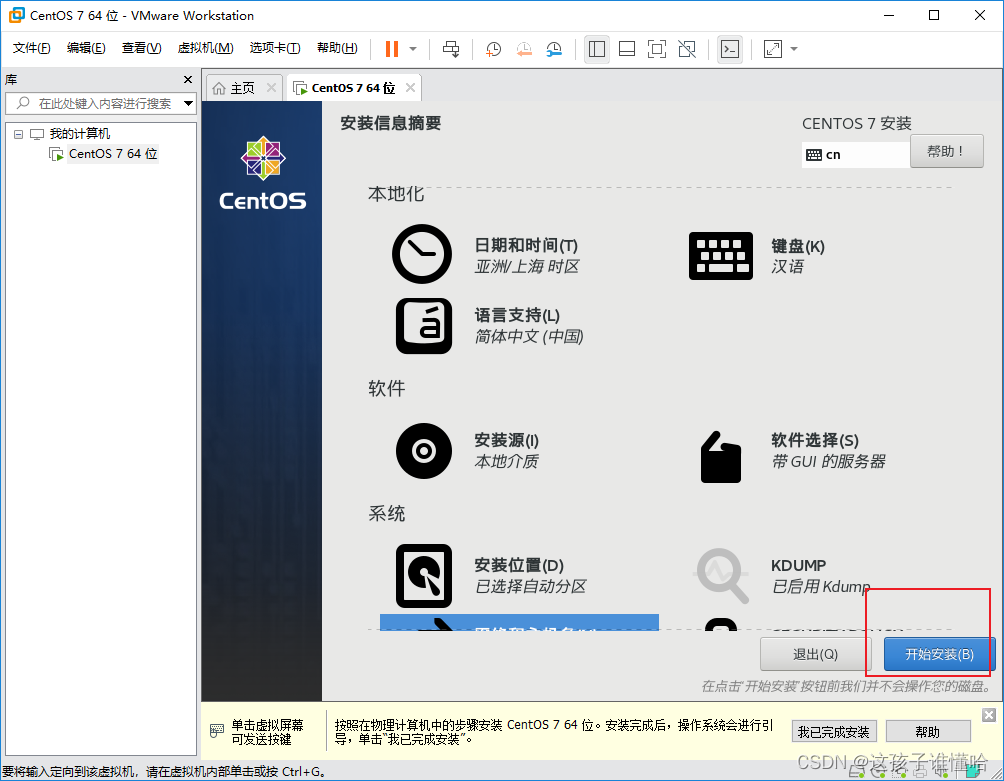This screenshot has height=781, width=1004.
Task: Take a snapshot of the VM
Action: [x=493, y=49]
